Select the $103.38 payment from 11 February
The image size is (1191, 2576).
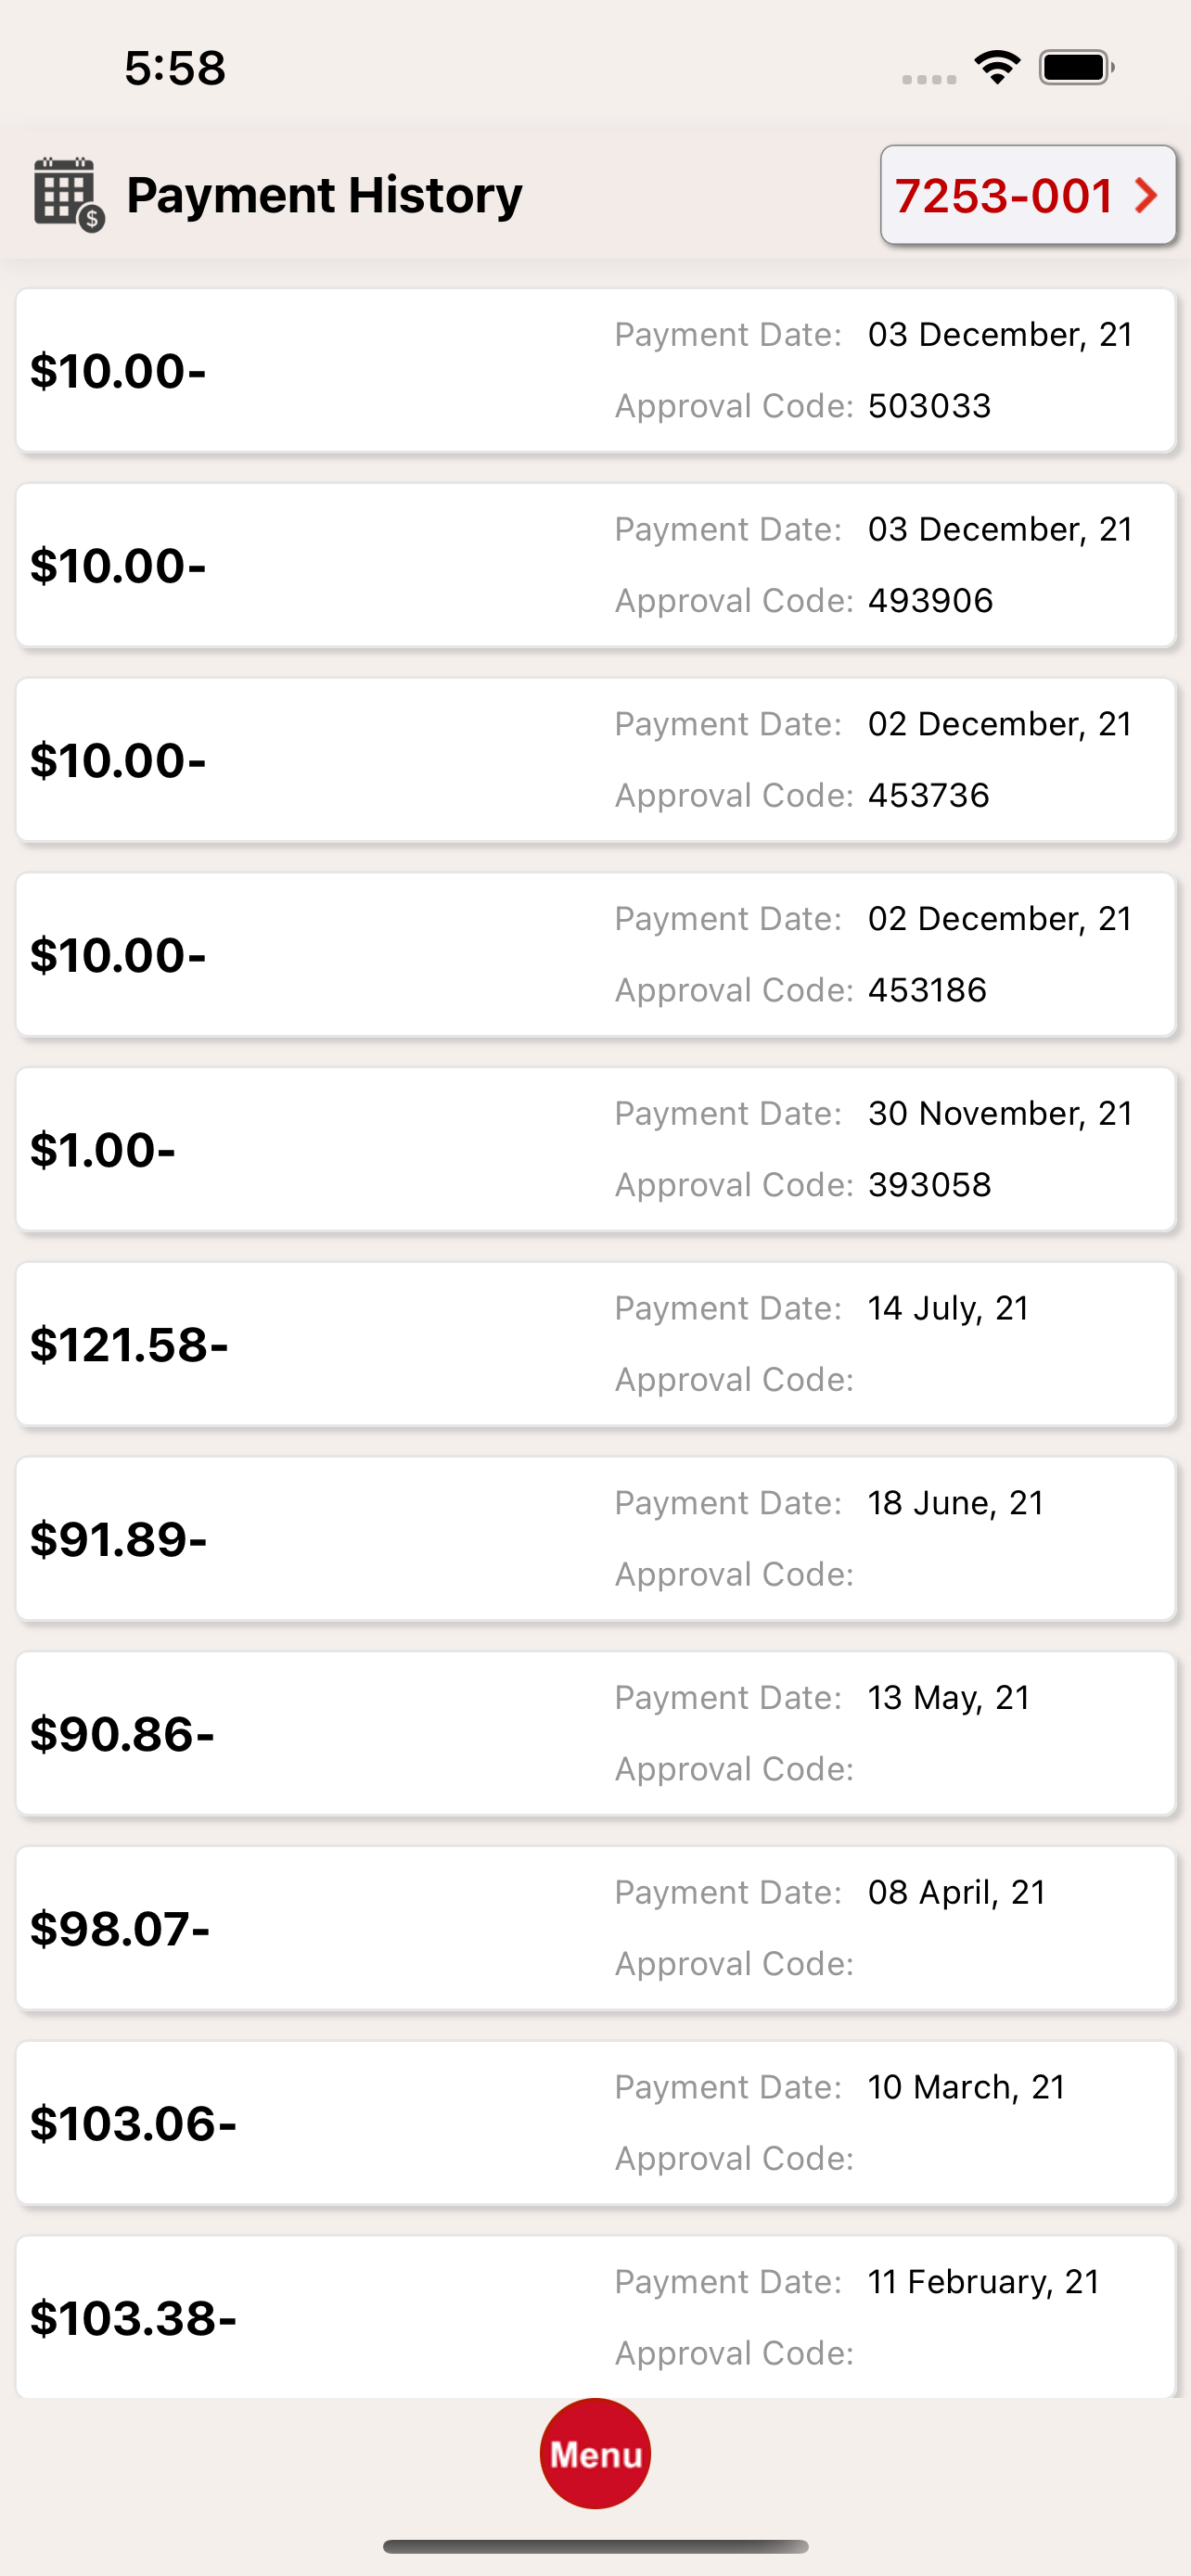(595, 2317)
